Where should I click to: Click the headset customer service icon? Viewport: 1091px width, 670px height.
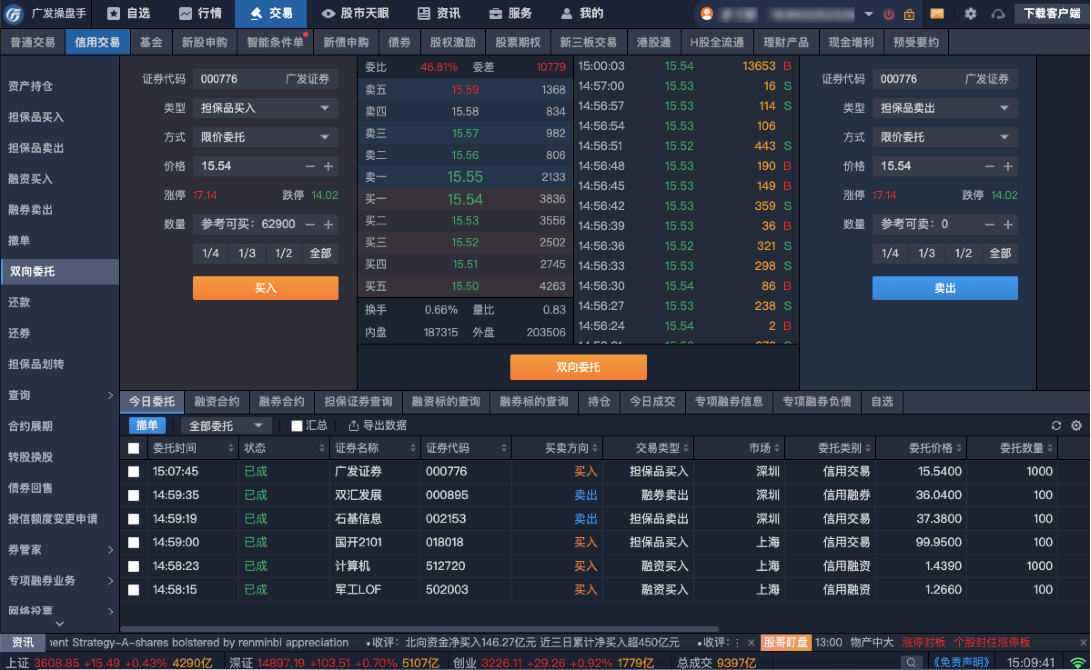pos(998,14)
